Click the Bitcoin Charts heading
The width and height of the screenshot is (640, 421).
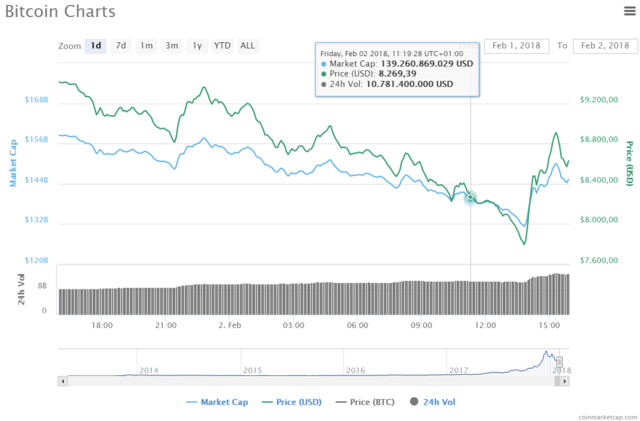point(60,11)
